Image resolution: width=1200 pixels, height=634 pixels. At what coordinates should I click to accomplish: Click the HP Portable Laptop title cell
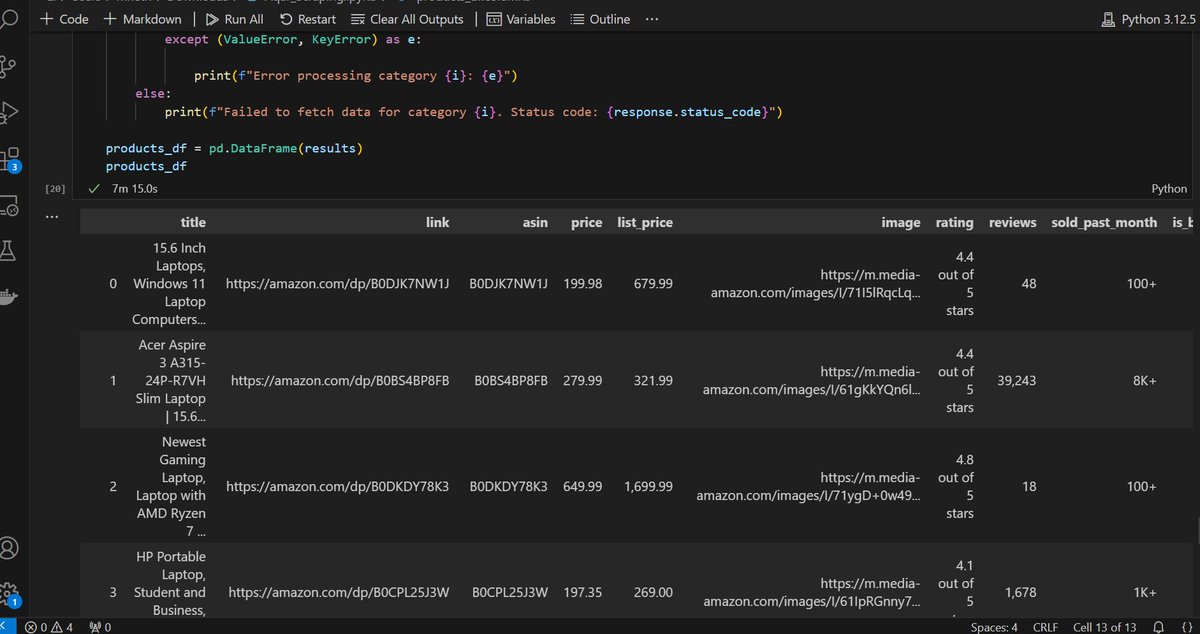170,584
